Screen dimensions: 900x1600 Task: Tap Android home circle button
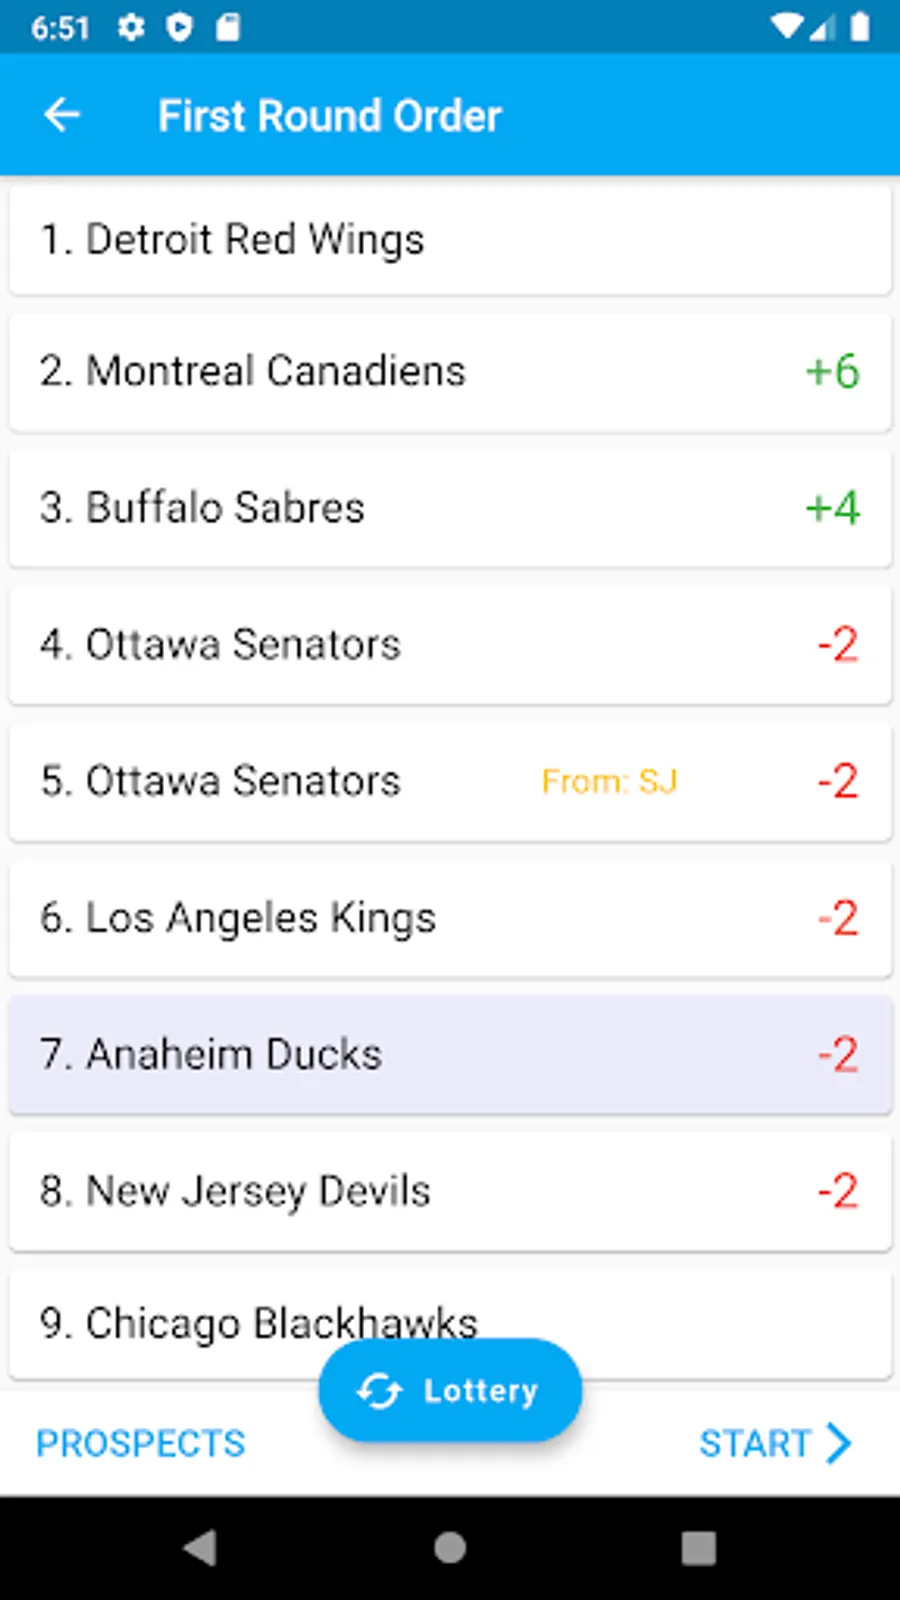pyautogui.click(x=450, y=1548)
